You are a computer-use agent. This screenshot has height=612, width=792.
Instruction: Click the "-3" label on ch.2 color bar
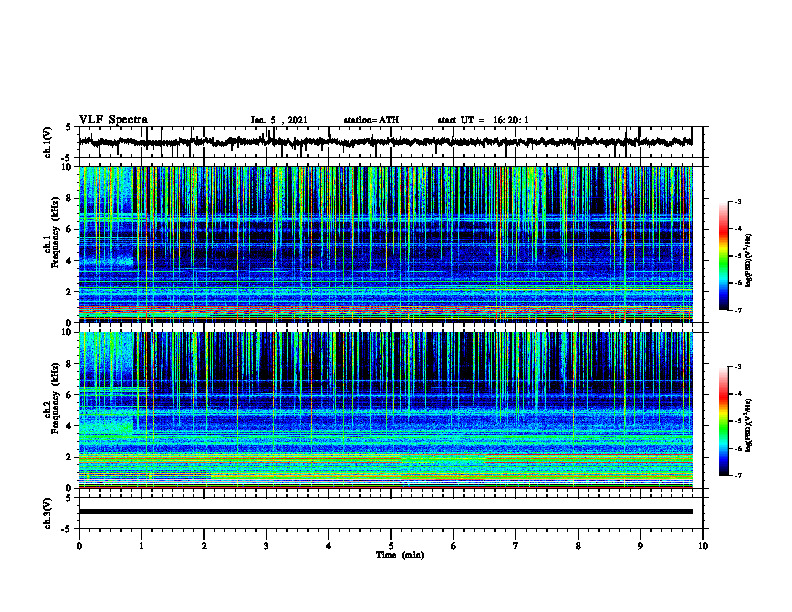point(737,367)
